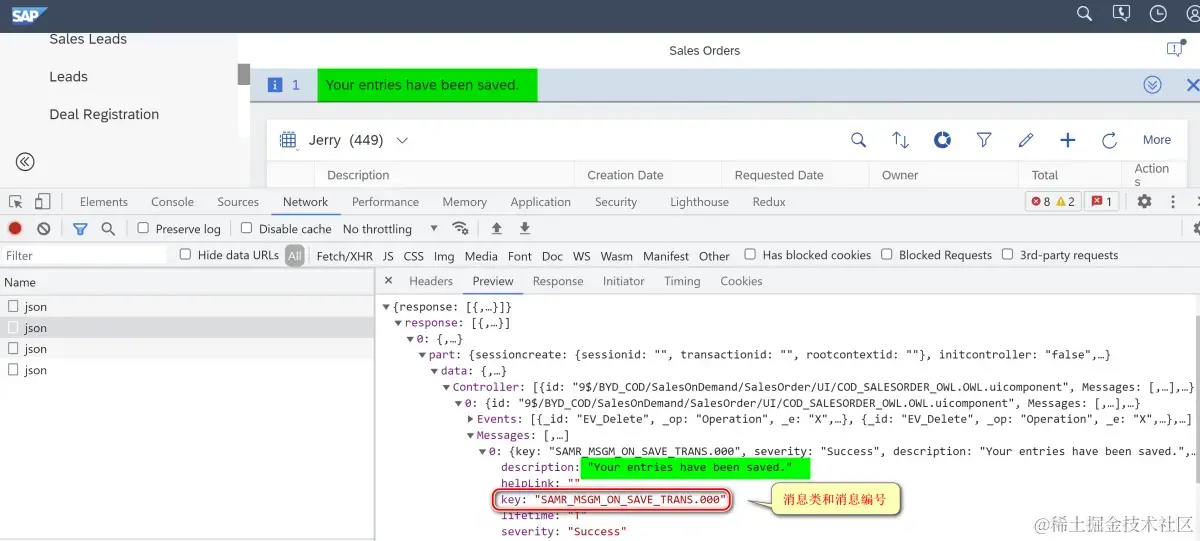Open the Timing tab of request
1200x541 pixels.
pyautogui.click(x=682, y=281)
